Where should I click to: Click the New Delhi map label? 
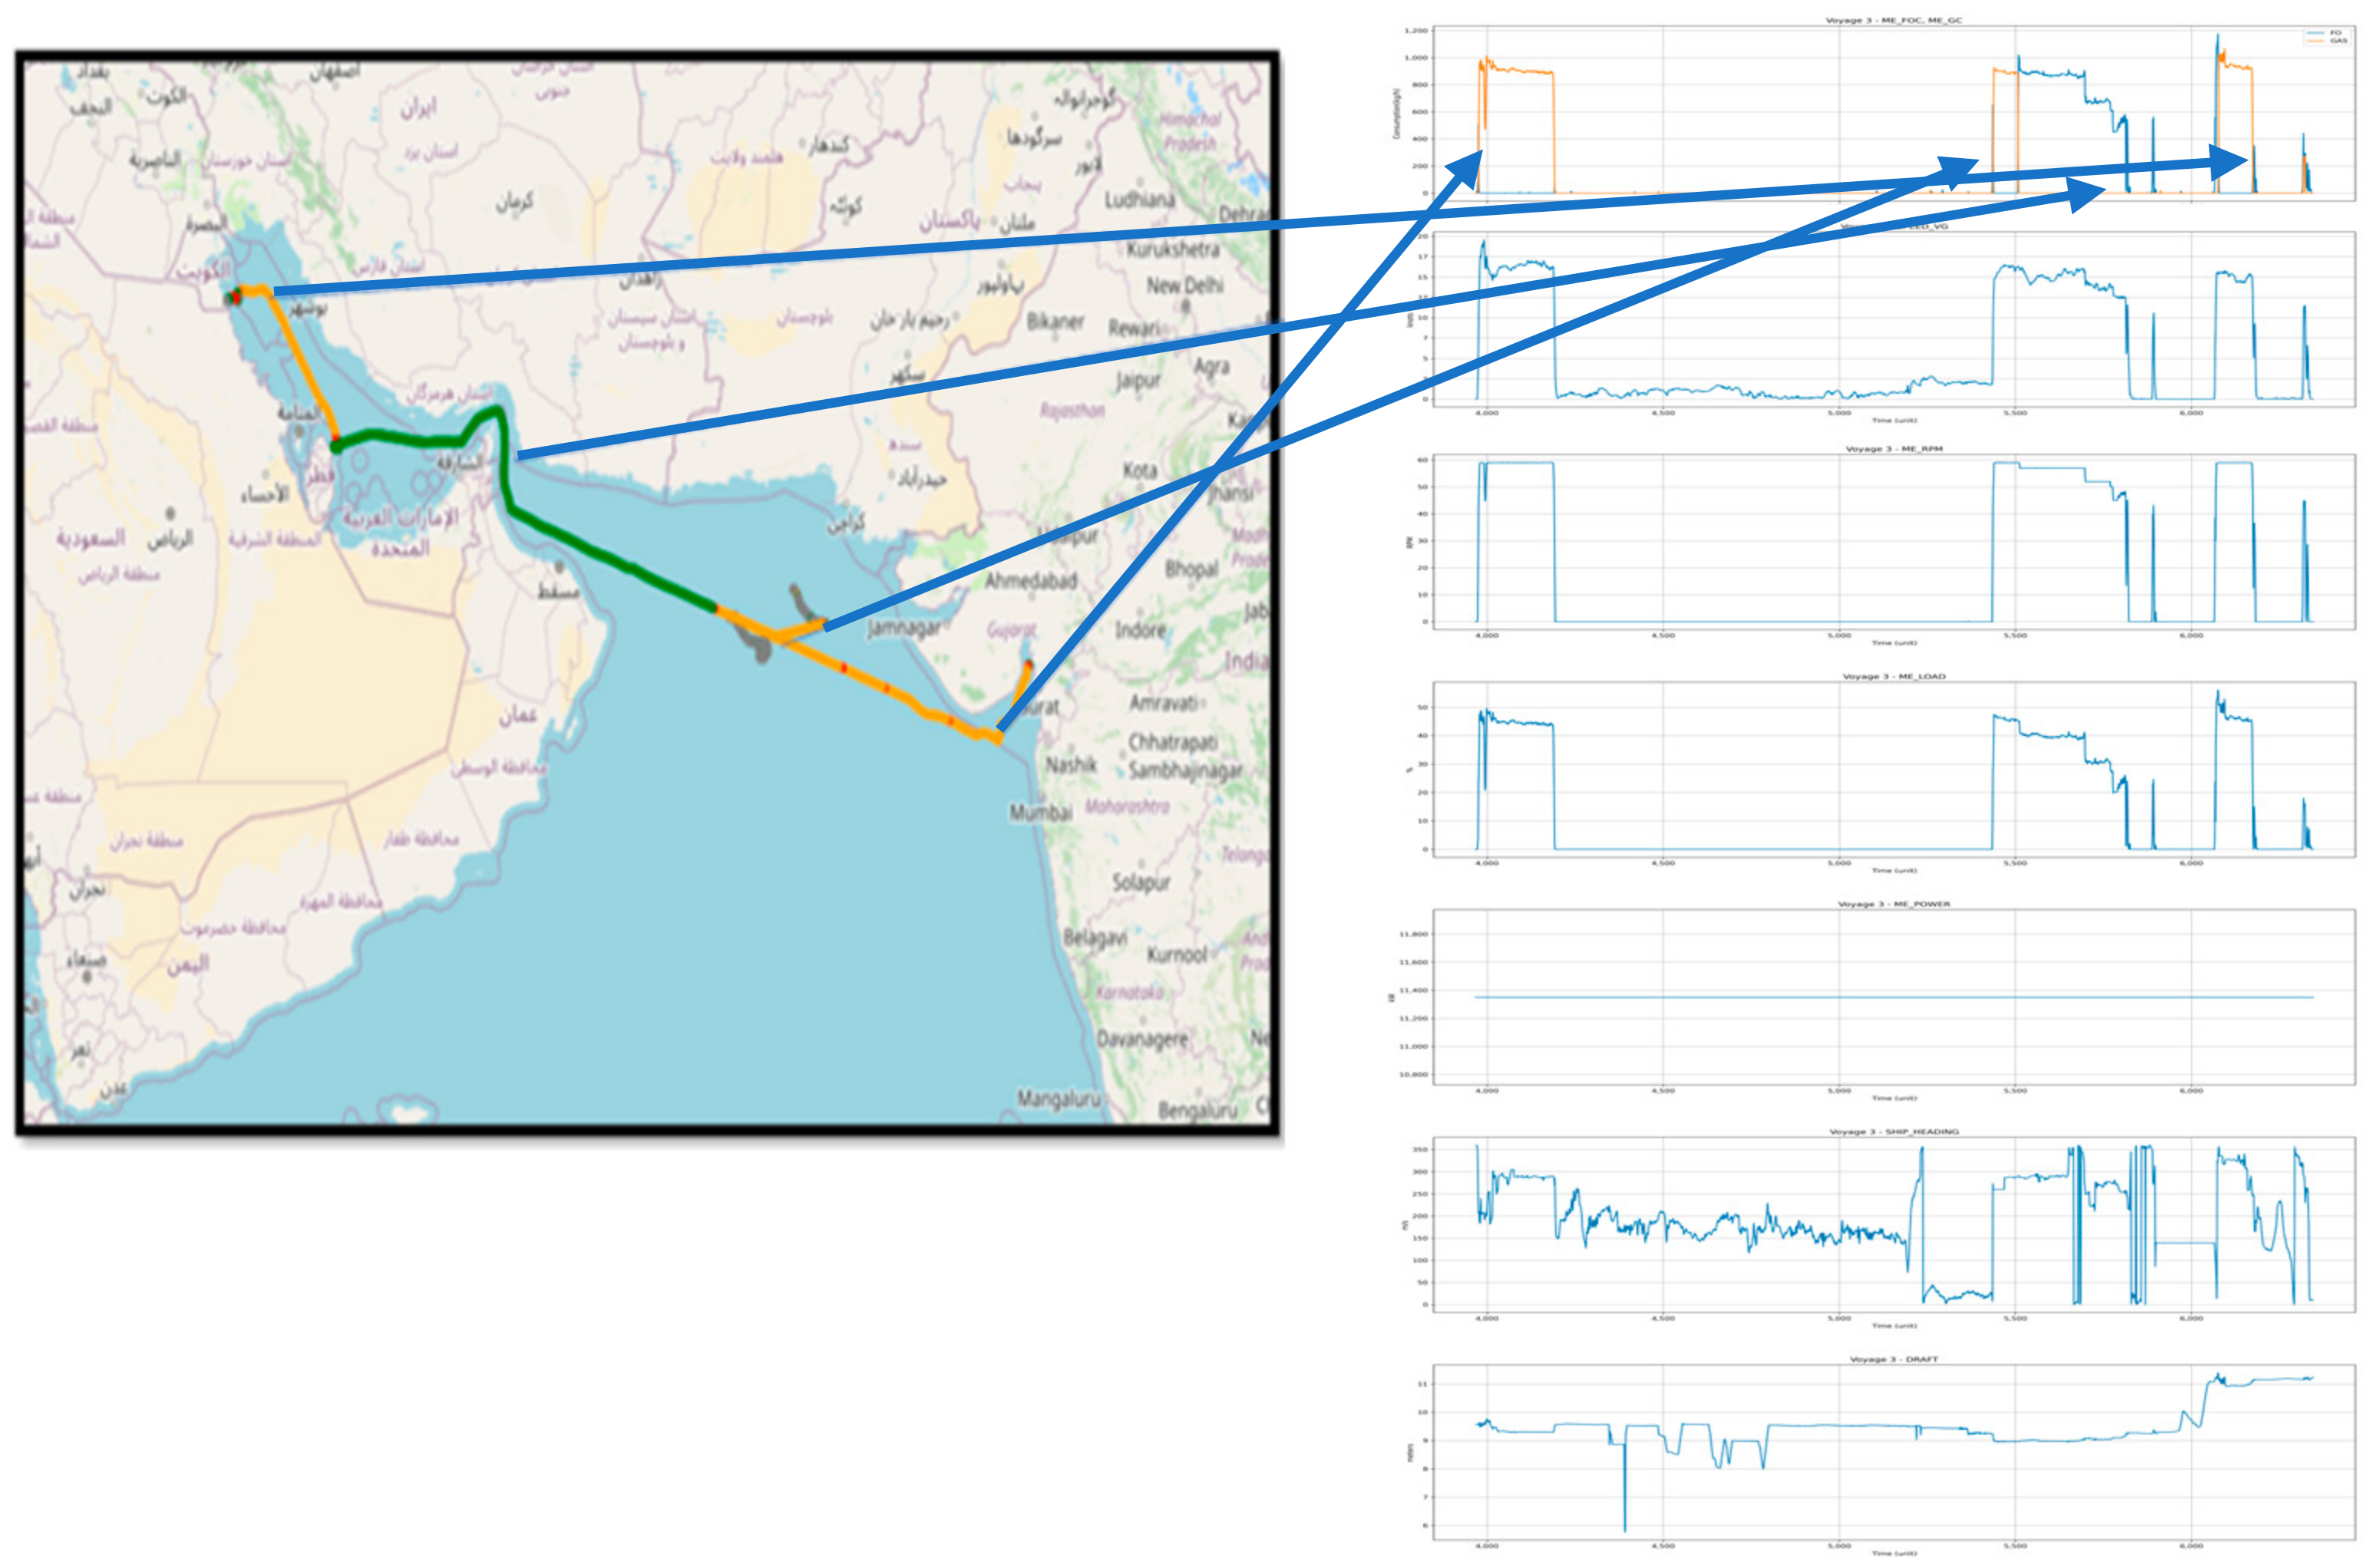click(x=1185, y=285)
